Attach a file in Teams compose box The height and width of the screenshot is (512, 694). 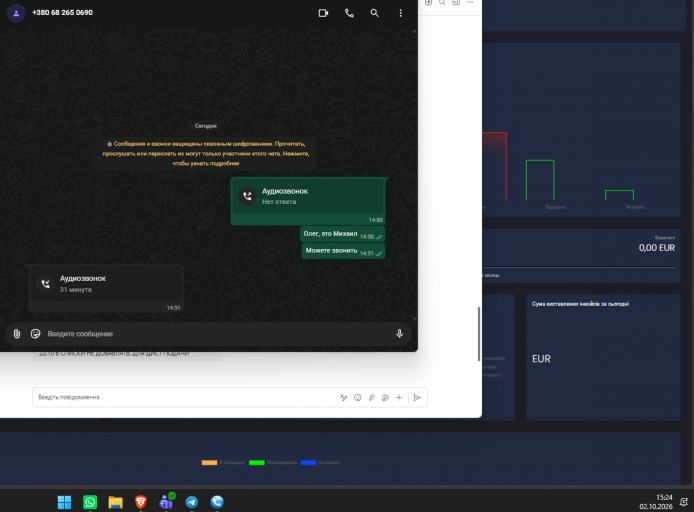coord(372,397)
